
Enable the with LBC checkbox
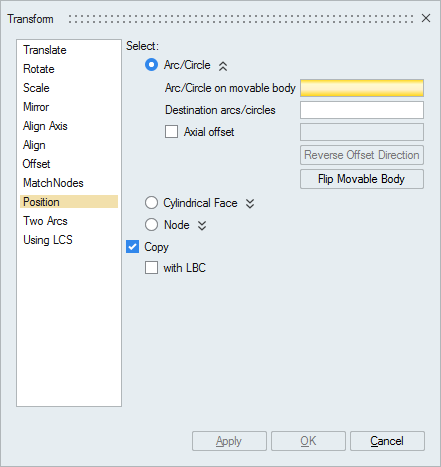pos(151,267)
